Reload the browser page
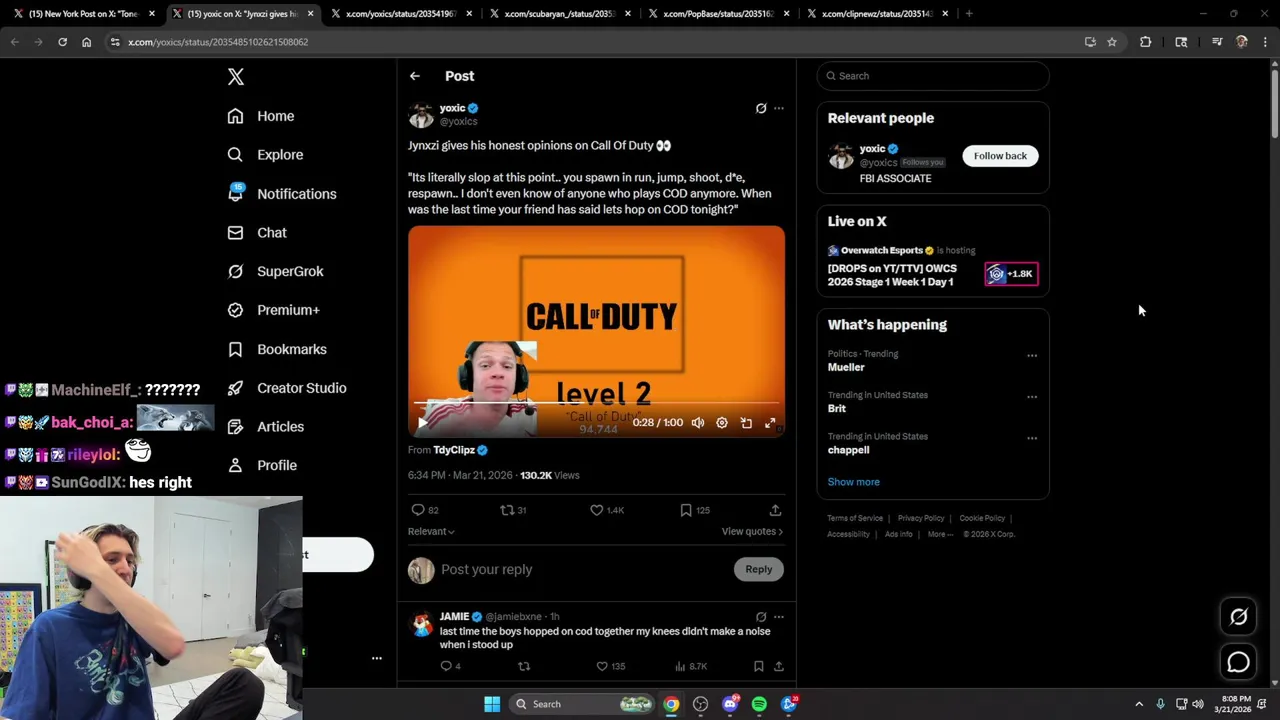This screenshot has height=720, width=1280. [62, 42]
